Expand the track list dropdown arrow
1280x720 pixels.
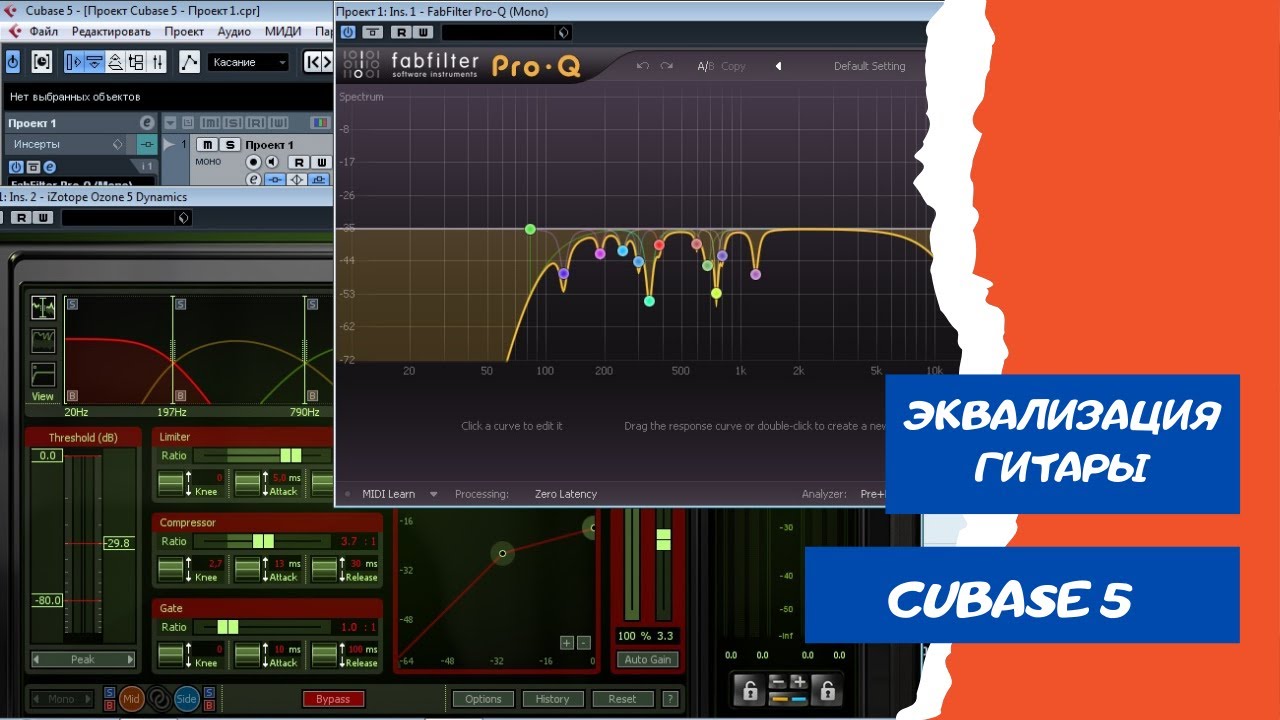(170, 122)
